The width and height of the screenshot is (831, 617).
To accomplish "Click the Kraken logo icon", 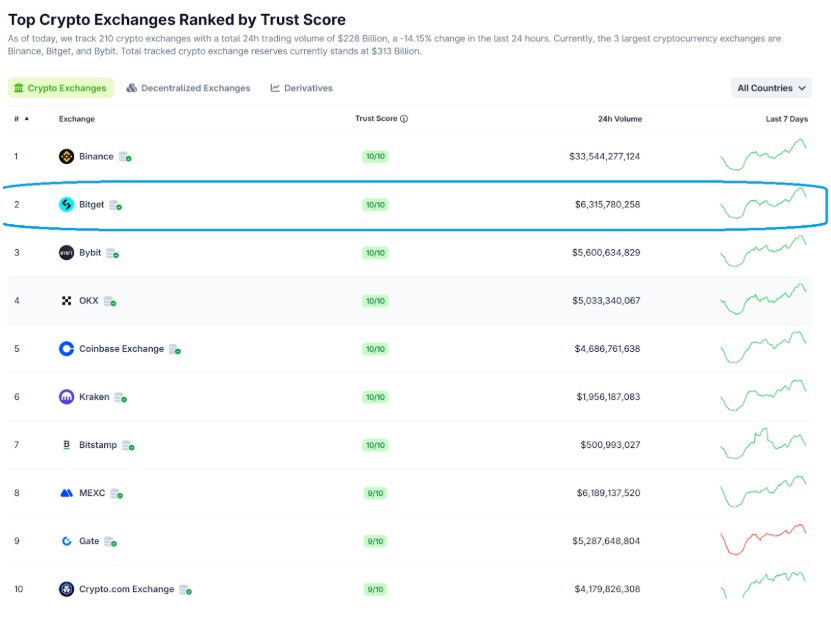I will point(66,397).
